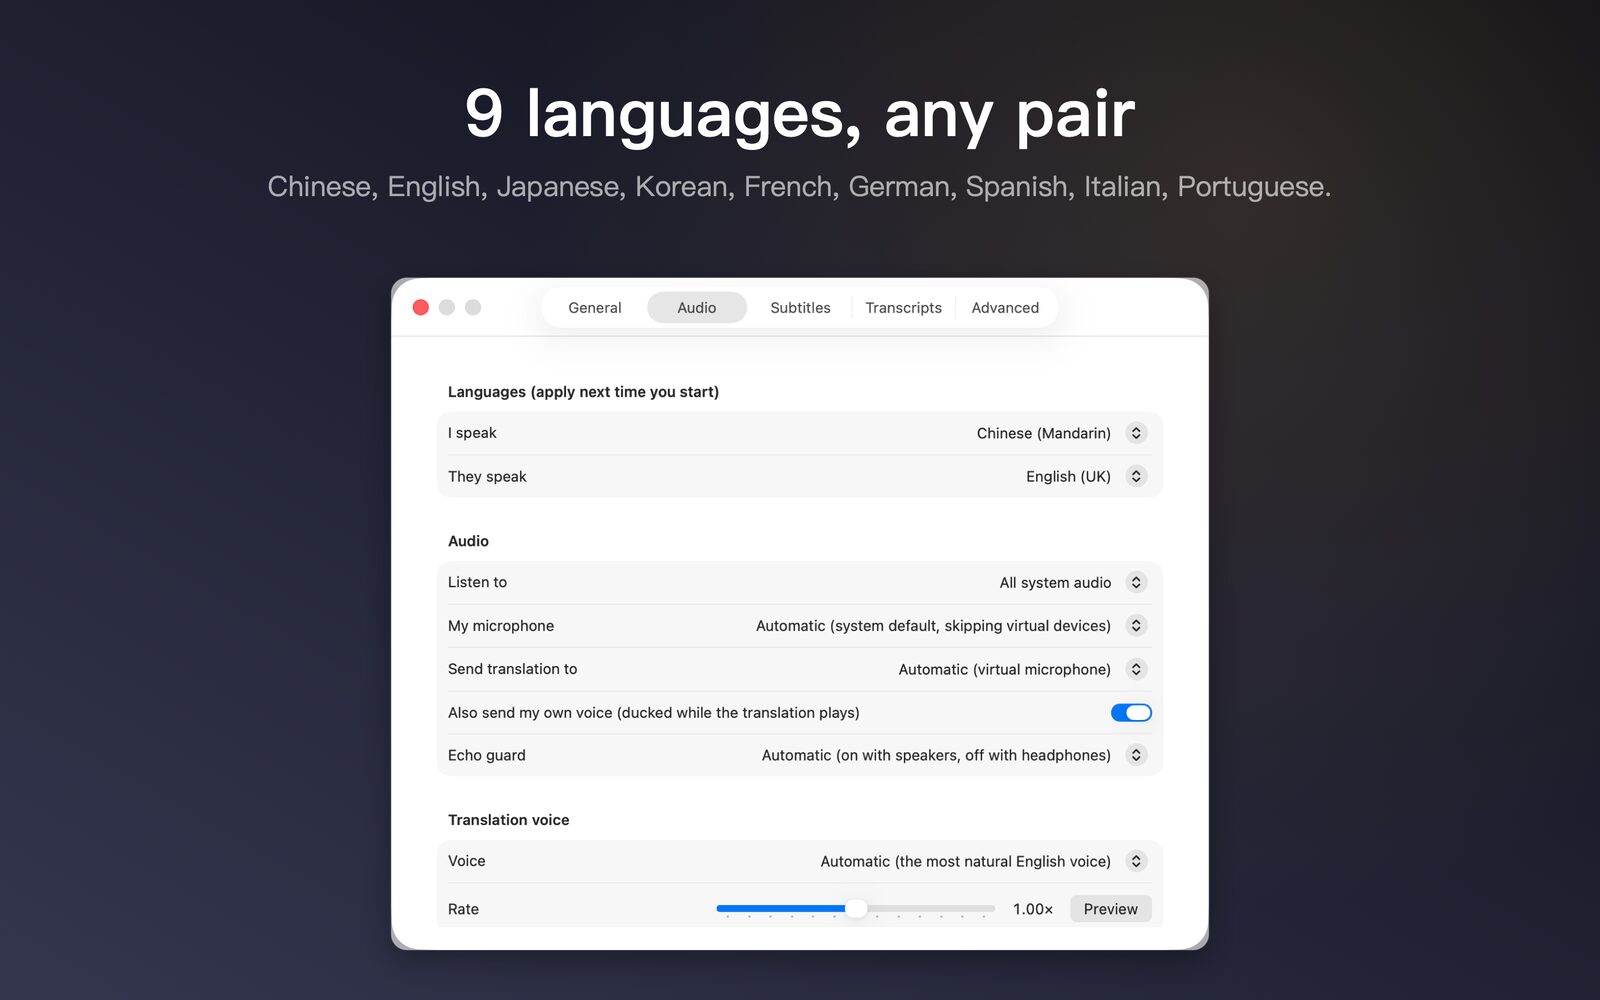
Task: Select the Audio tab
Action: 697,308
